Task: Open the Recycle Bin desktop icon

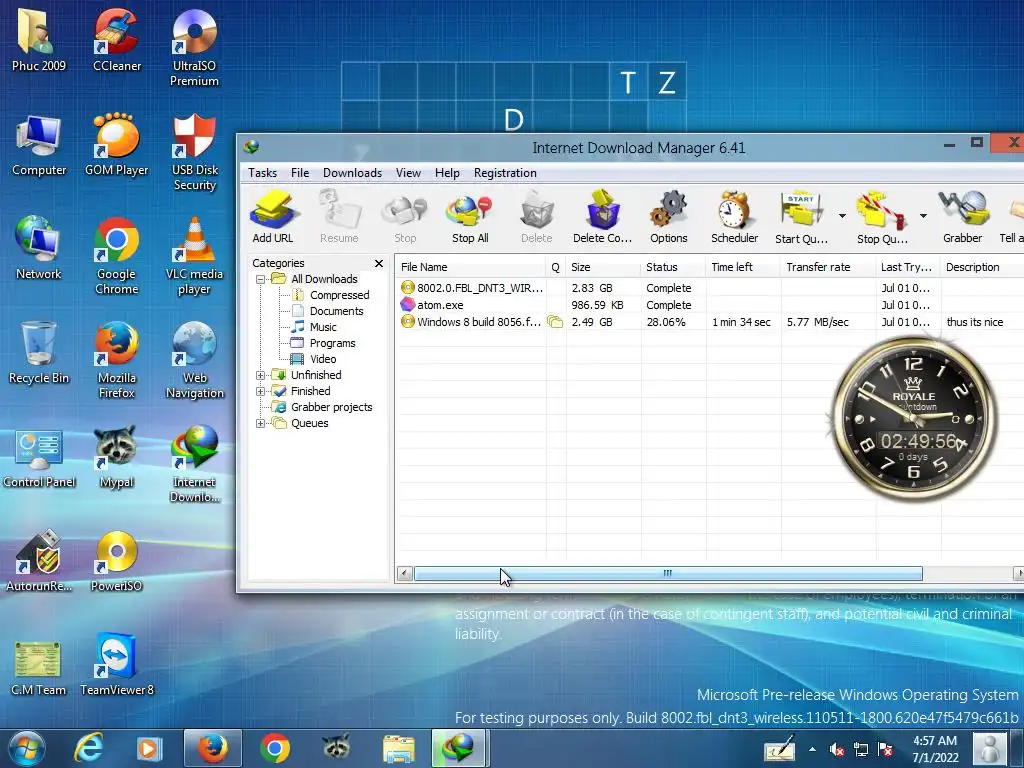Action: click(39, 352)
